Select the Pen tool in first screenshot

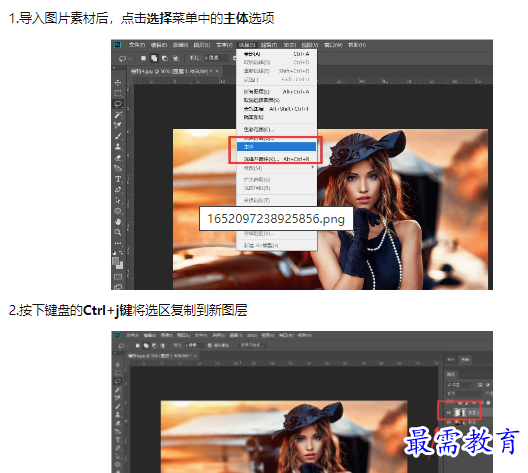(x=118, y=190)
